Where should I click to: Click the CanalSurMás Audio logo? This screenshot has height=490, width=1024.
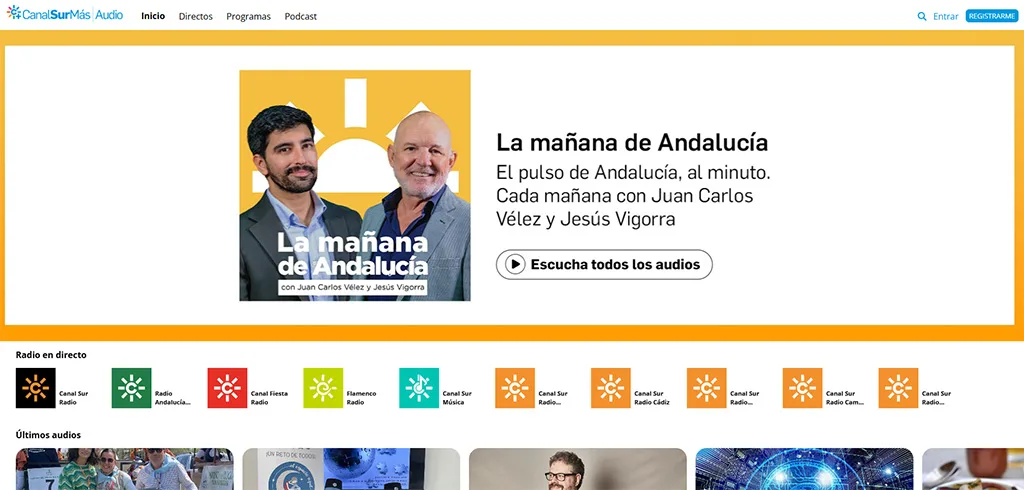click(x=65, y=14)
